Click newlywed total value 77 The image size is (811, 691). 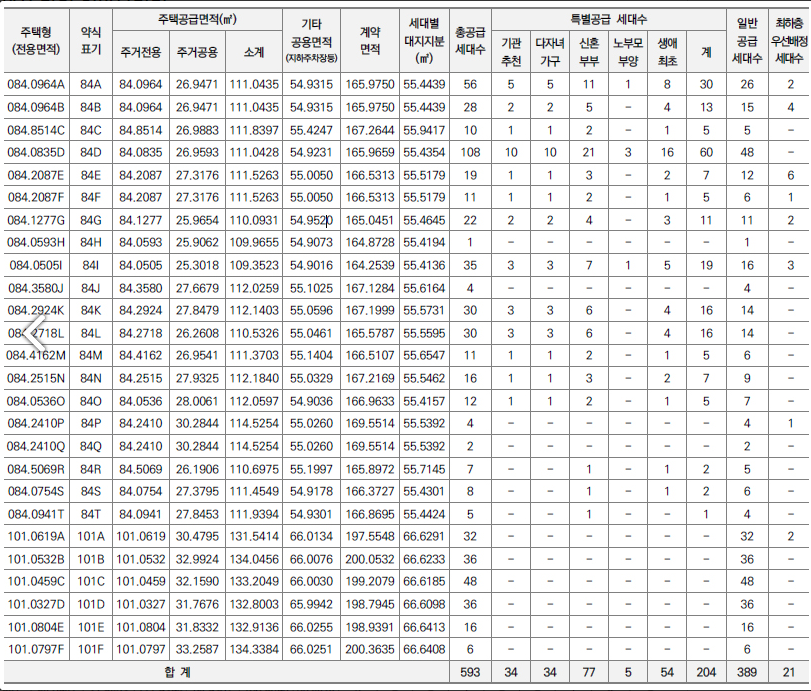tap(589, 672)
